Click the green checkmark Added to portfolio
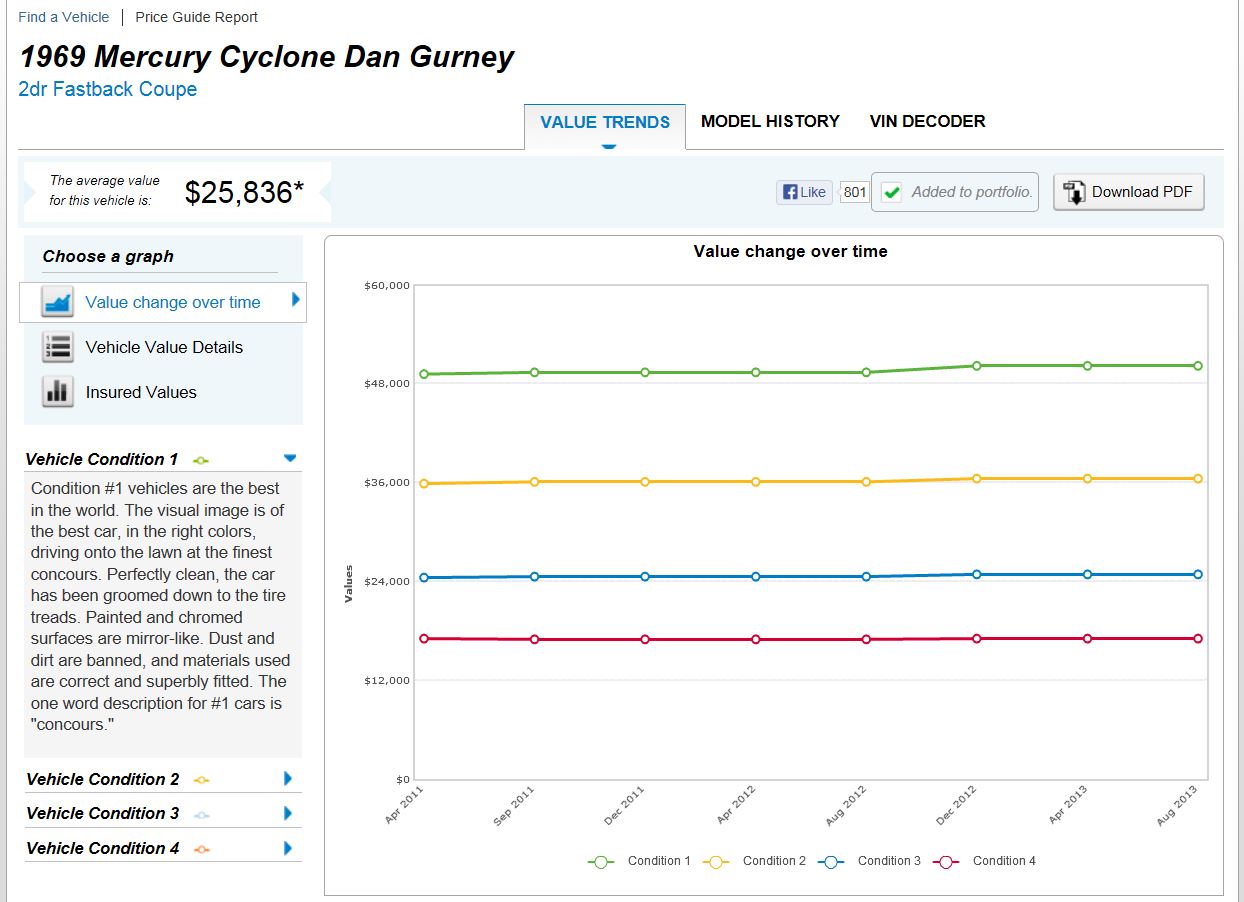Screen dimensions: 1244x902 [x=892, y=192]
